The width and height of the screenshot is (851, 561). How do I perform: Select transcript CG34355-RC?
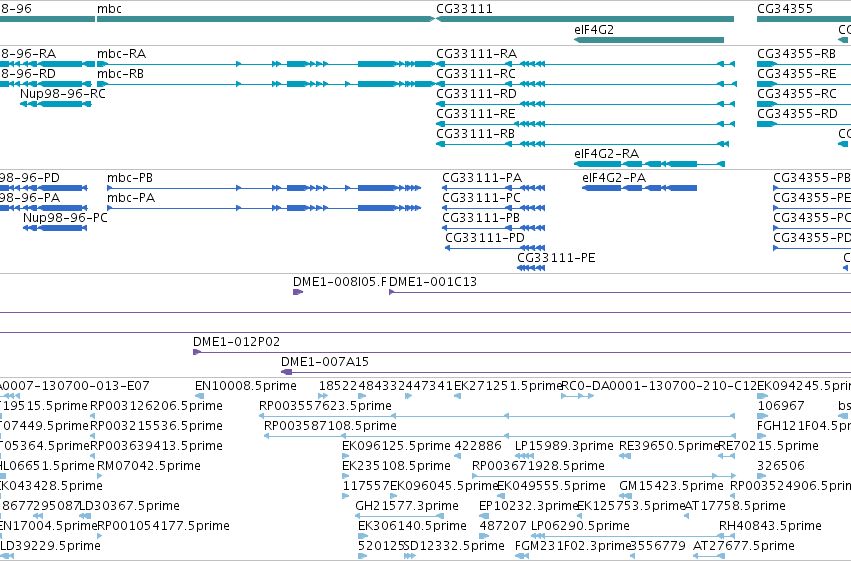pyautogui.click(x=804, y=104)
